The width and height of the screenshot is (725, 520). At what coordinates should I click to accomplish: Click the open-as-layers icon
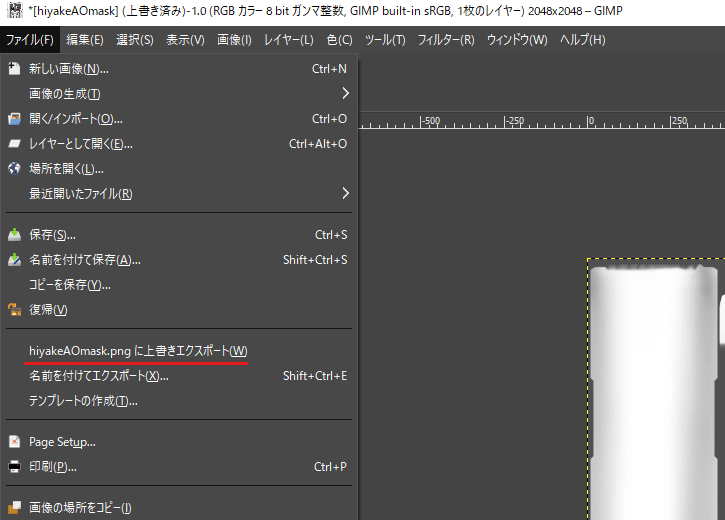pyautogui.click(x=14, y=144)
